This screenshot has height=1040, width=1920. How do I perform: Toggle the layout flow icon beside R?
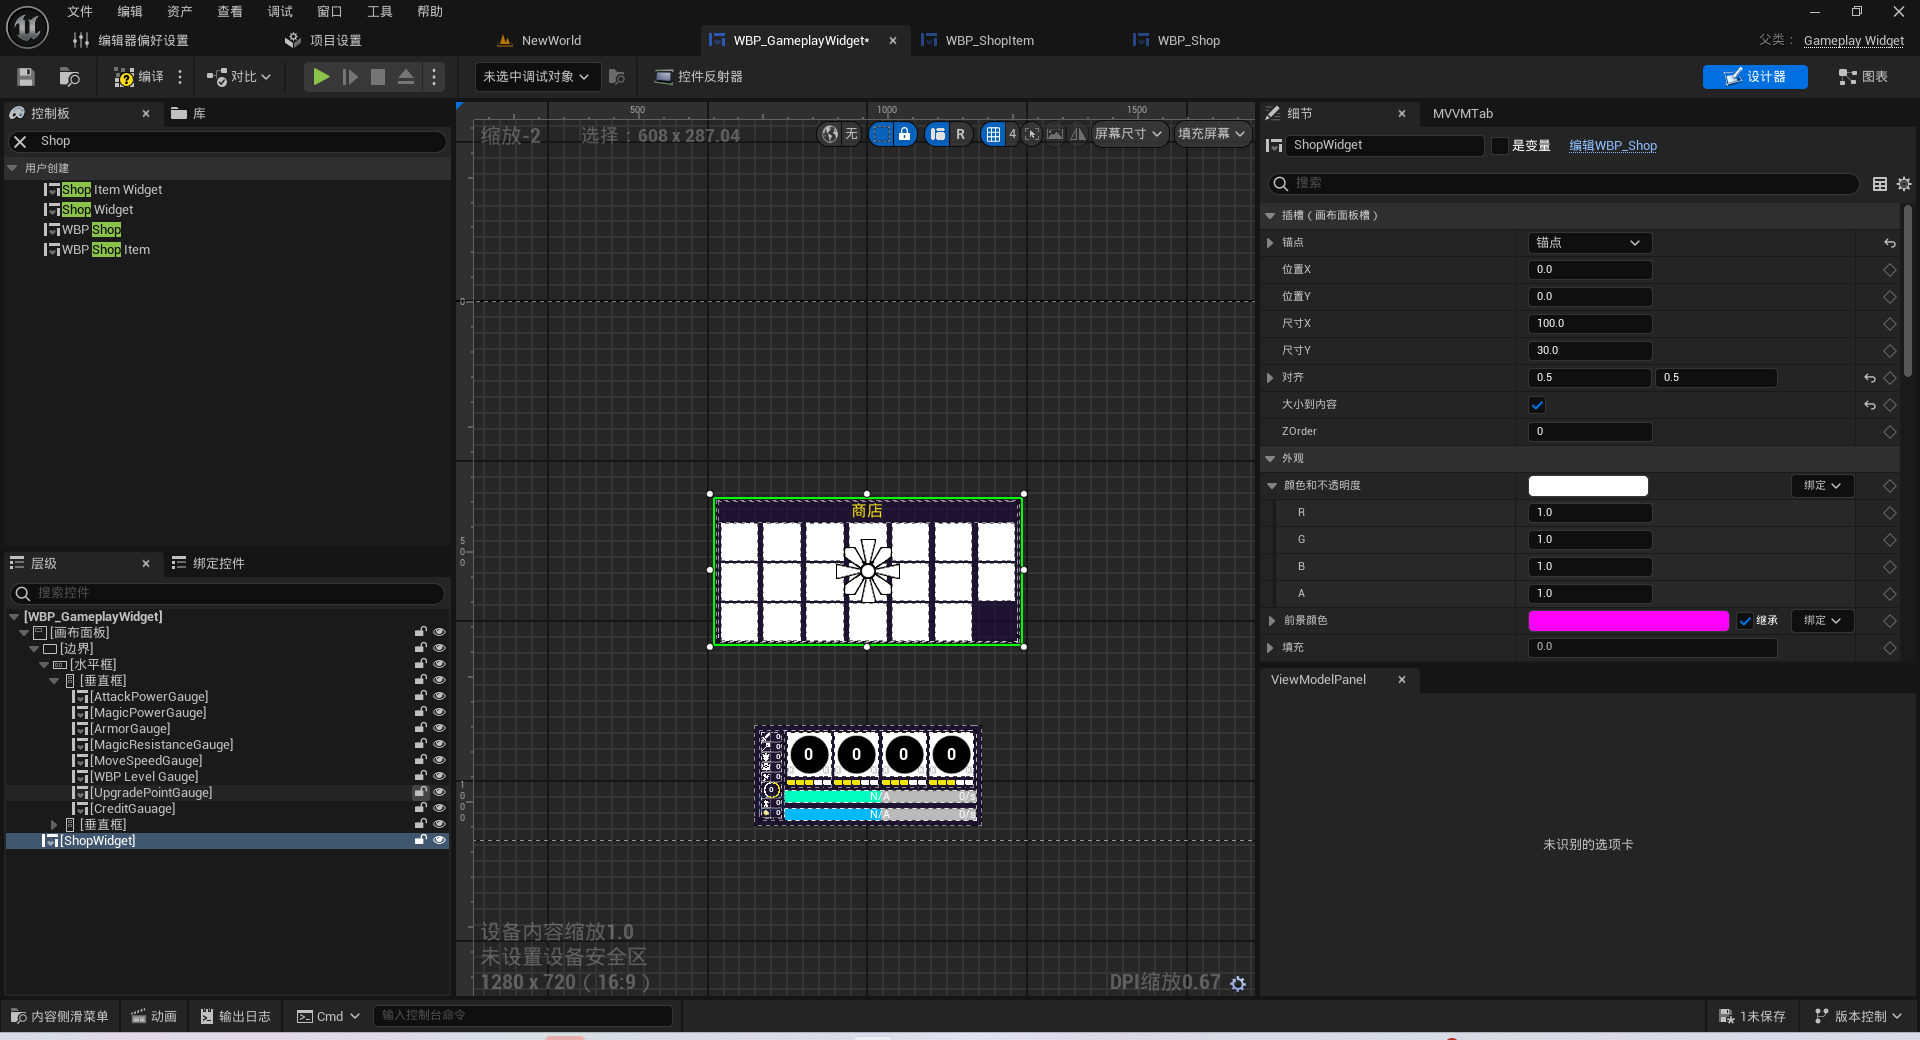click(938, 134)
